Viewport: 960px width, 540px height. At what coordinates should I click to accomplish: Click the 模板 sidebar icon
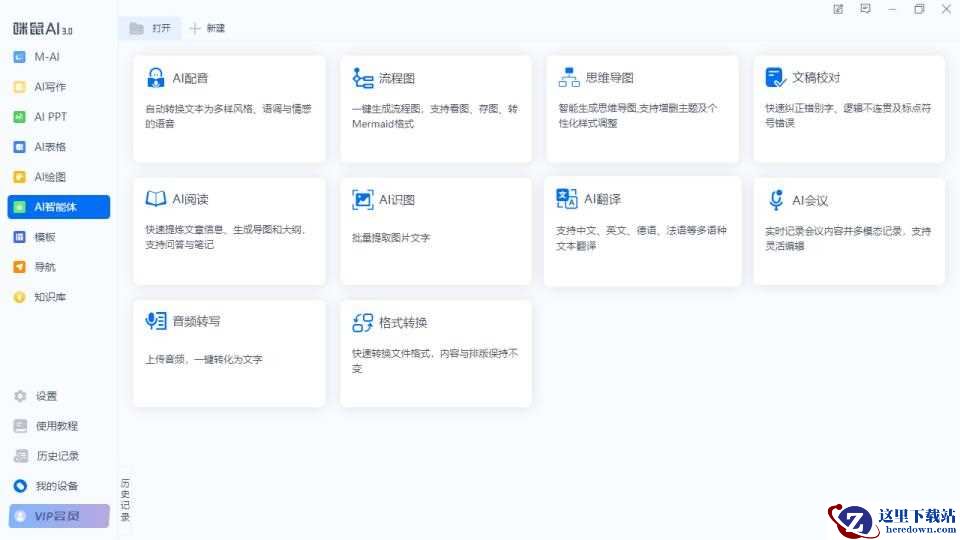pyautogui.click(x=20, y=237)
